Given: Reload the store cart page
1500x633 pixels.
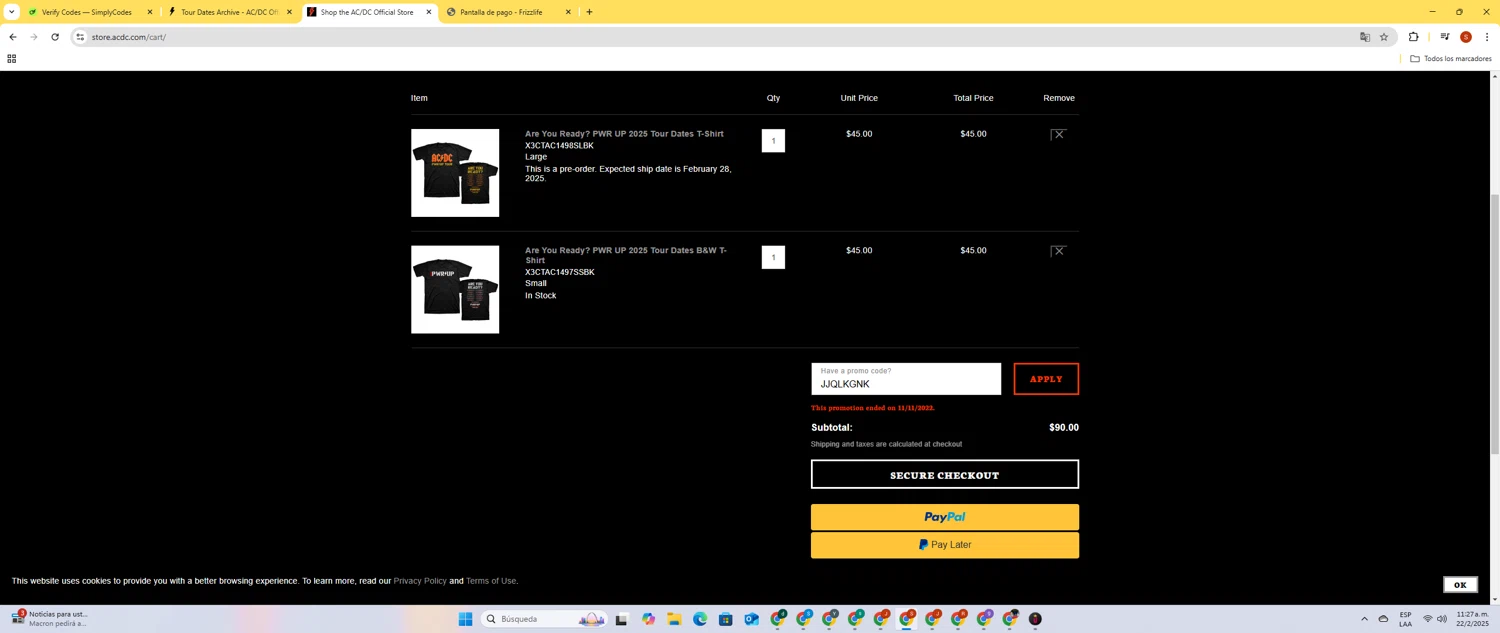Looking at the screenshot, I should coord(55,37).
